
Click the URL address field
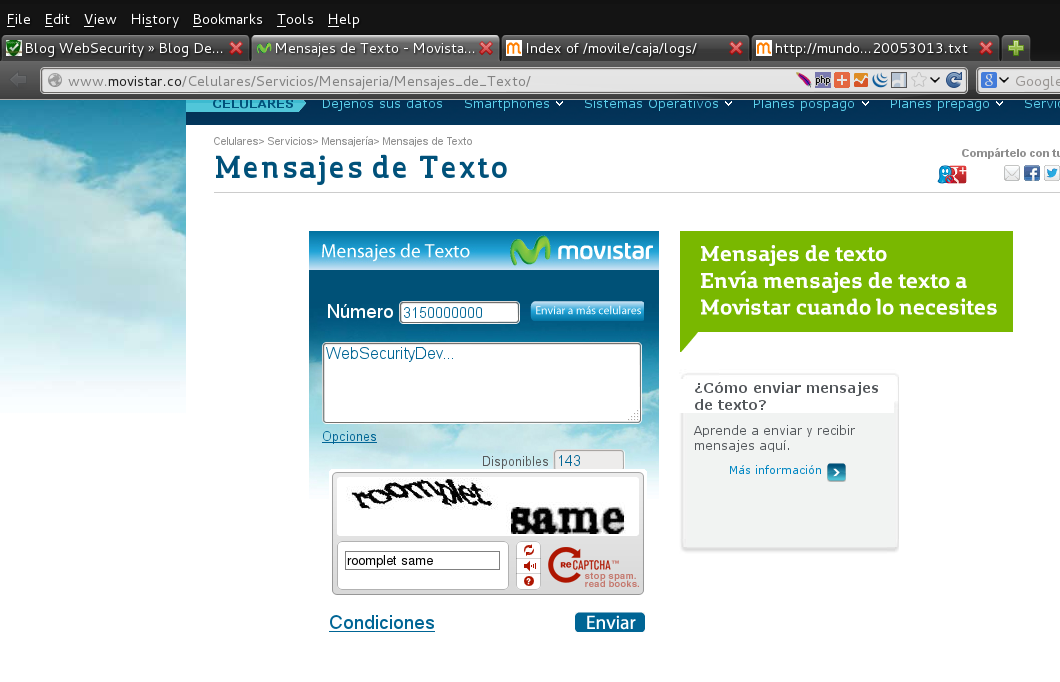coord(426,80)
